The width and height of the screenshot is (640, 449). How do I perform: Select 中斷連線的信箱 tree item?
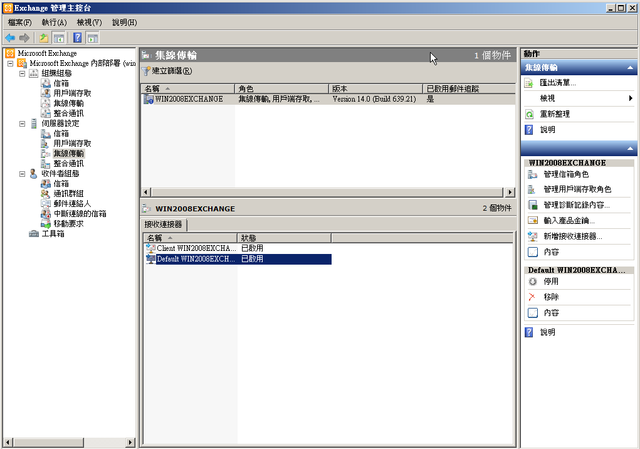click(x=80, y=213)
